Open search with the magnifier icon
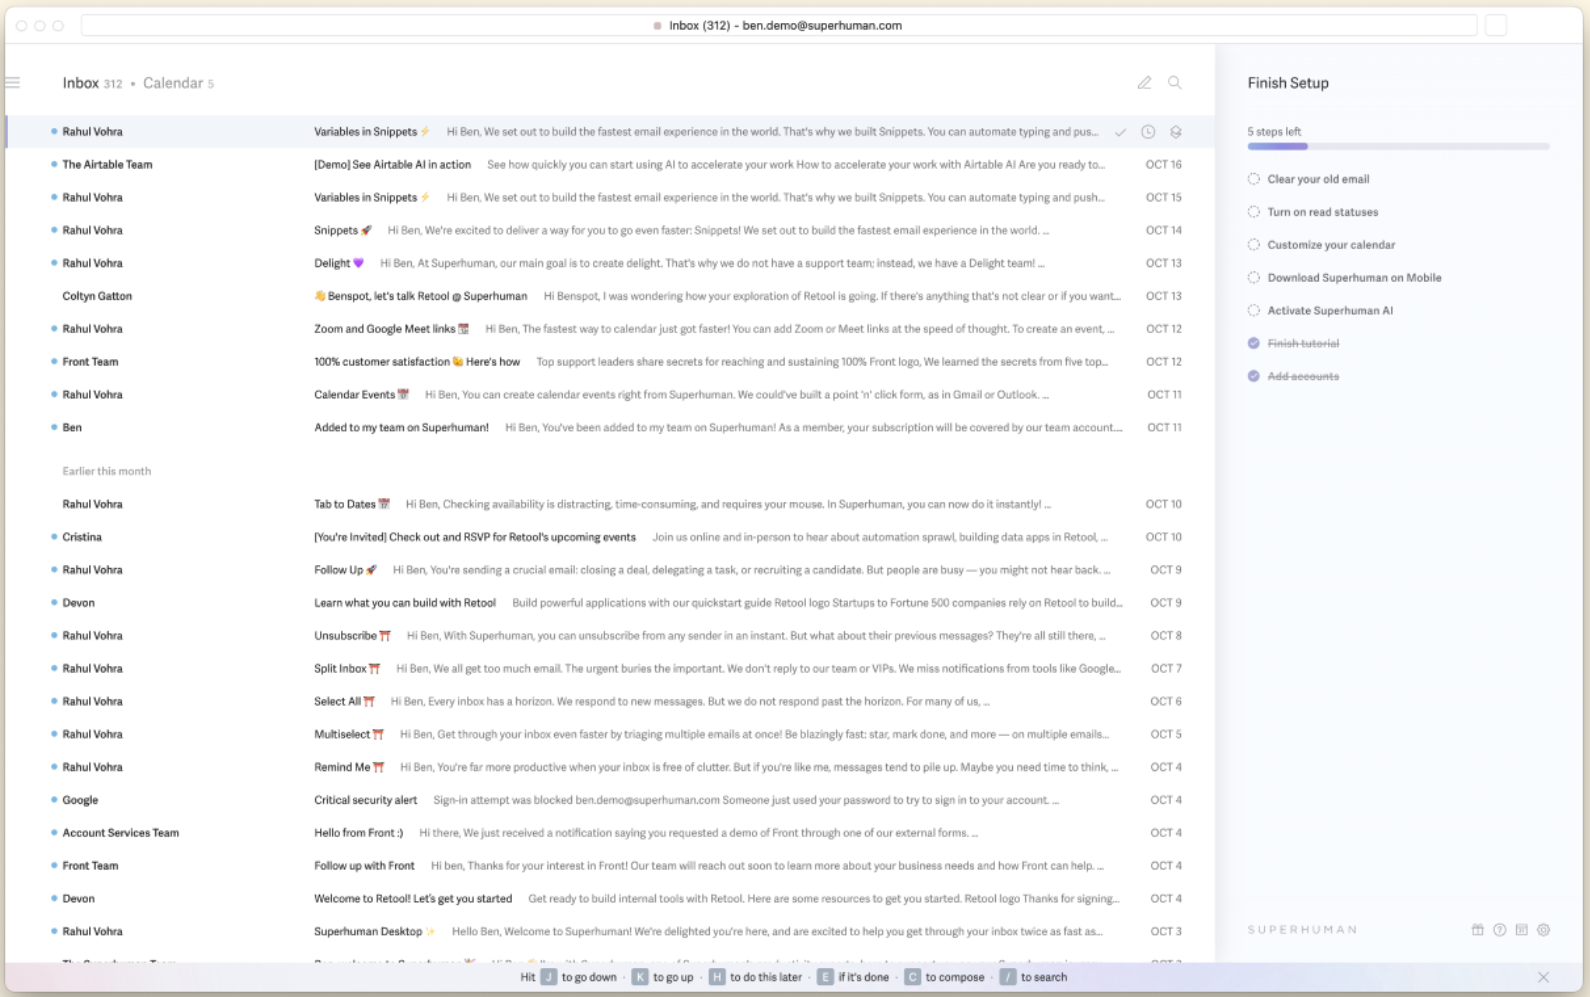Screen dimensions: 1590x997 point(1175,83)
